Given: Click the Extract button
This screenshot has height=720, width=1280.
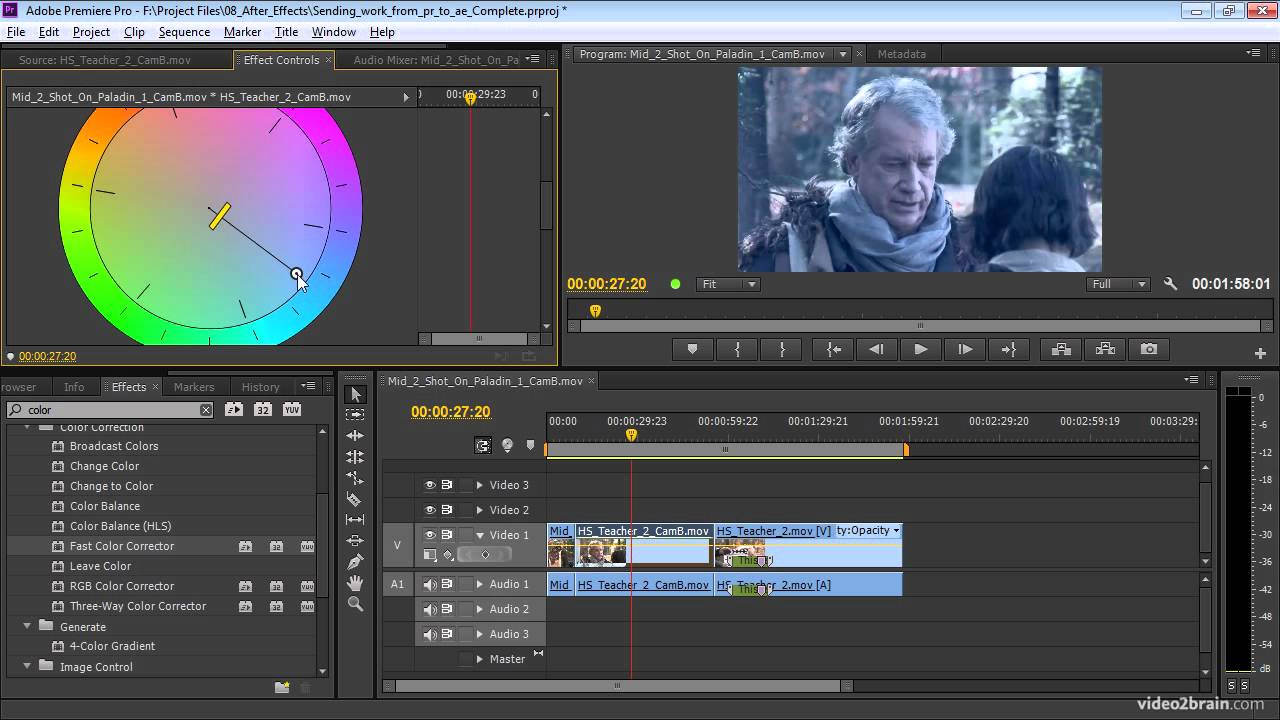Looking at the screenshot, I should [1105, 349].
